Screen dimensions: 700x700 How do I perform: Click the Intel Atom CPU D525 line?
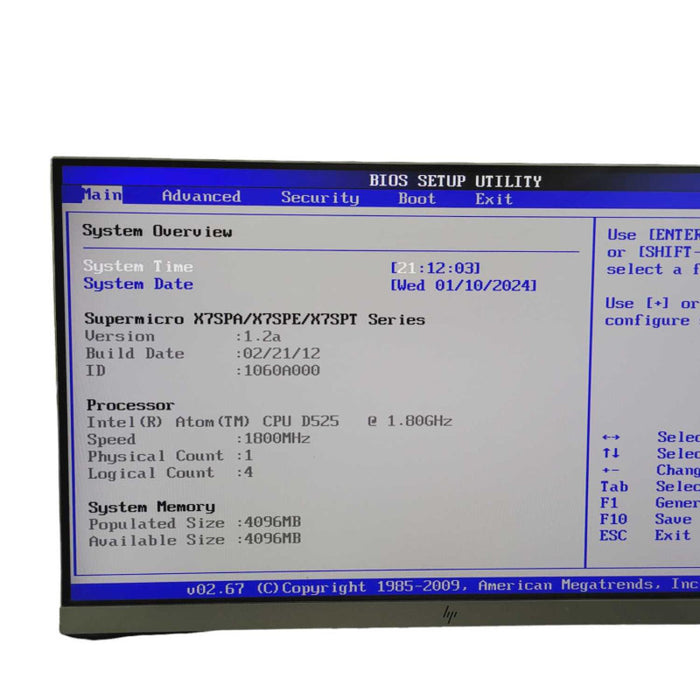(x=269, y=421)
